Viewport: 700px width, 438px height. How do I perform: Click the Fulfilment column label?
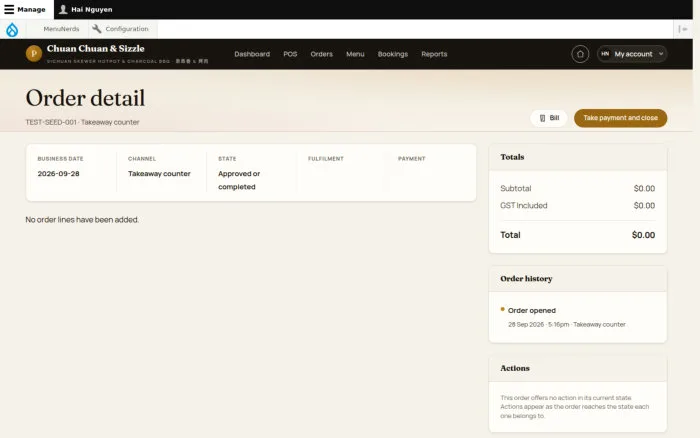pyautogui.click(x=326, y=159)
